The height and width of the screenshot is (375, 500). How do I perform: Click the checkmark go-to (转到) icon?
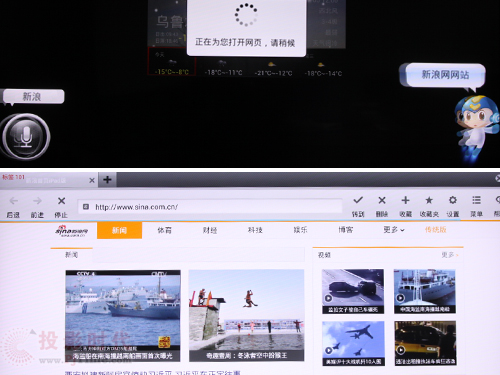[x=358, y=200]
